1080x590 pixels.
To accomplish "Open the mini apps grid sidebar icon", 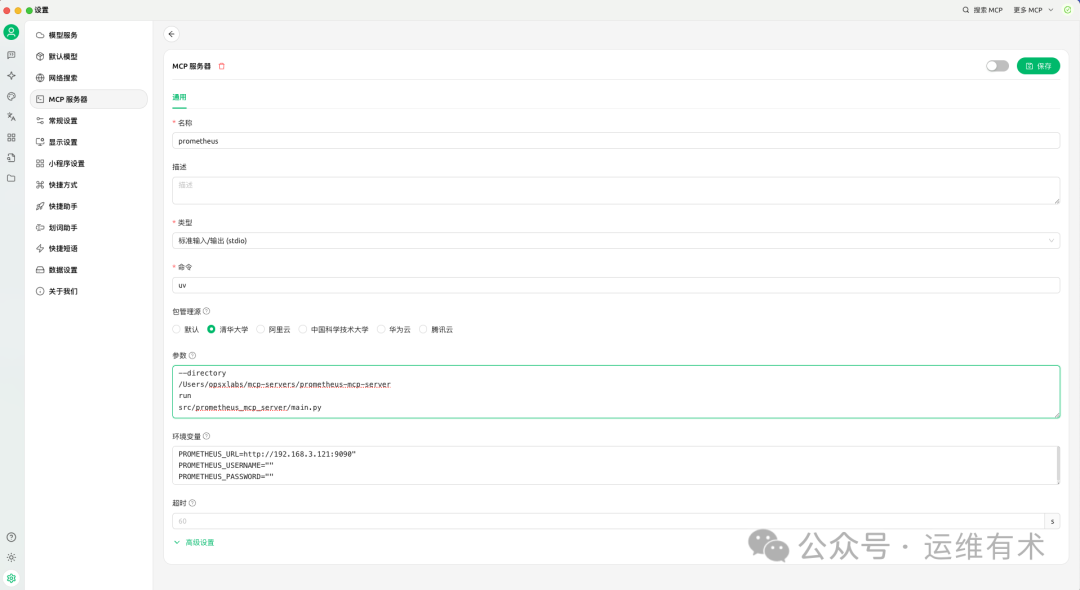I will click(x=10, y=138).
